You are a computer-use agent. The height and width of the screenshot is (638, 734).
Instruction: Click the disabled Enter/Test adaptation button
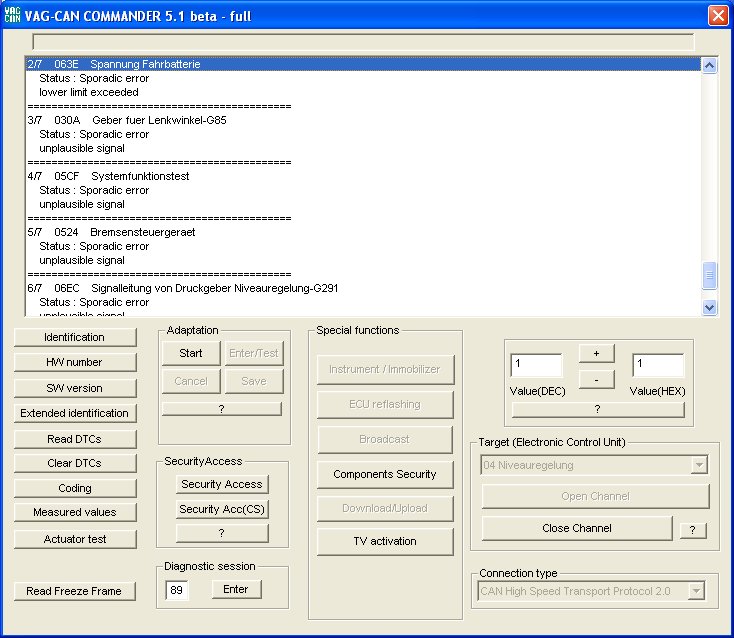pyautogui.click(x=254, y=353)
